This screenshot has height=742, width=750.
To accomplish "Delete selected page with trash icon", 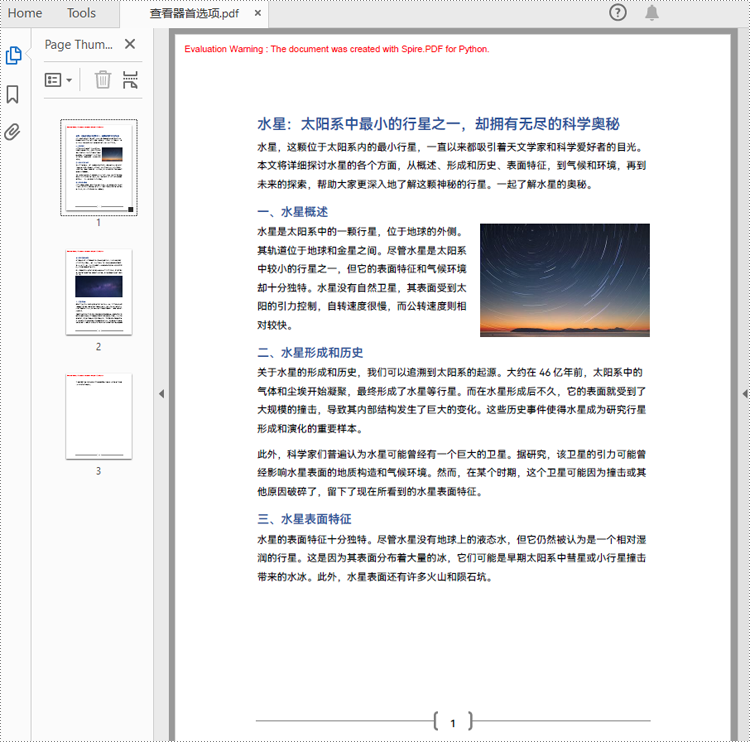I will coord(102,79).
